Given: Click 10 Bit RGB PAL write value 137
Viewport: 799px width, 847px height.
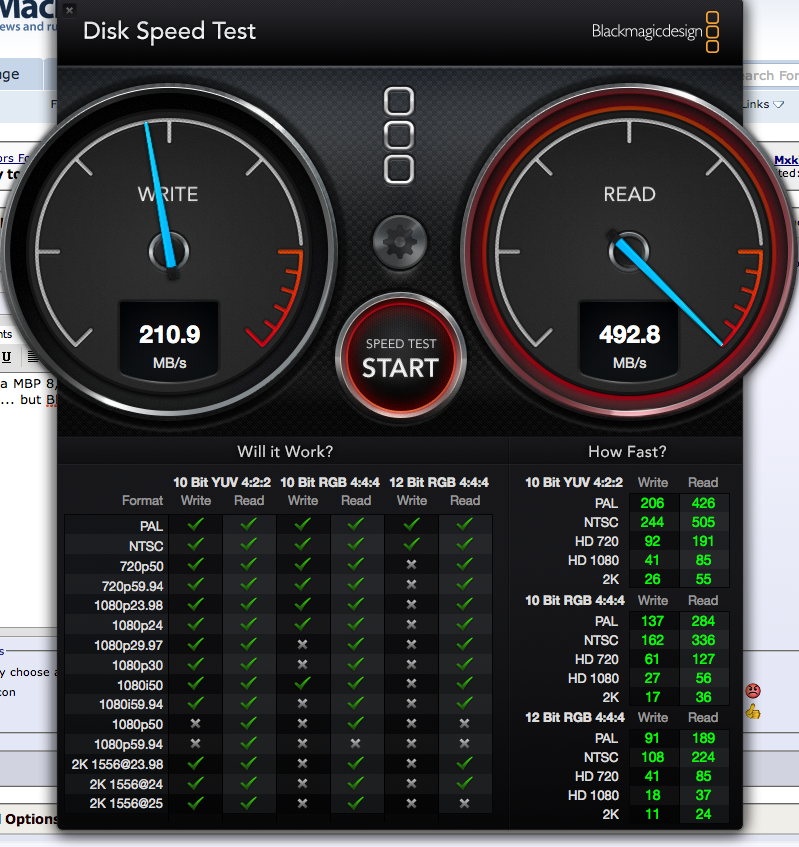Looking at the screenshot, I should (652, 621).
